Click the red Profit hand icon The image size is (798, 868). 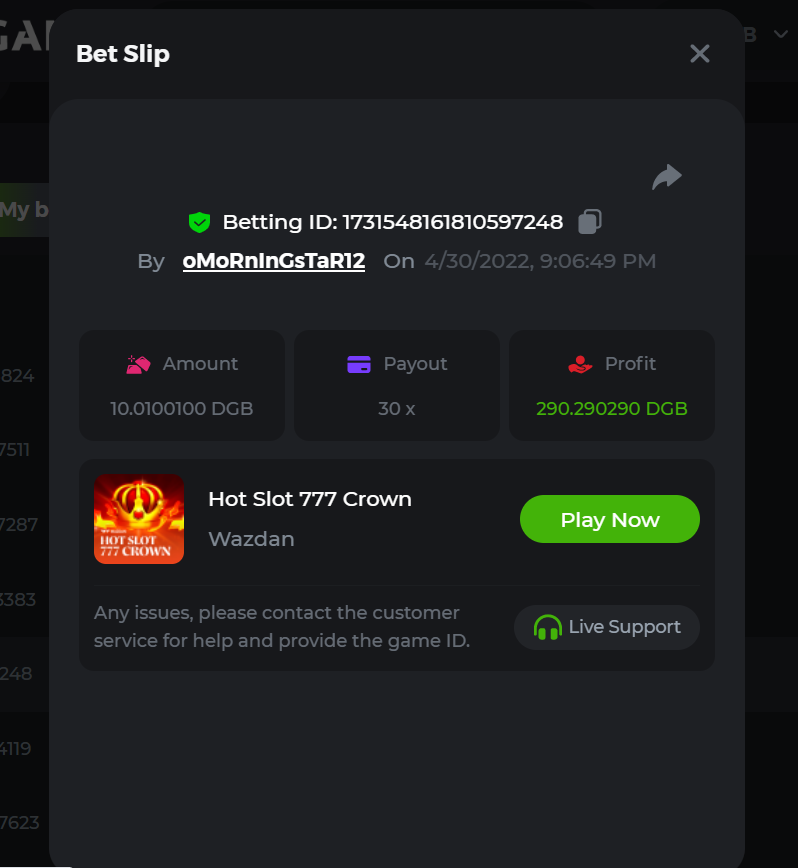click(580, 364)
